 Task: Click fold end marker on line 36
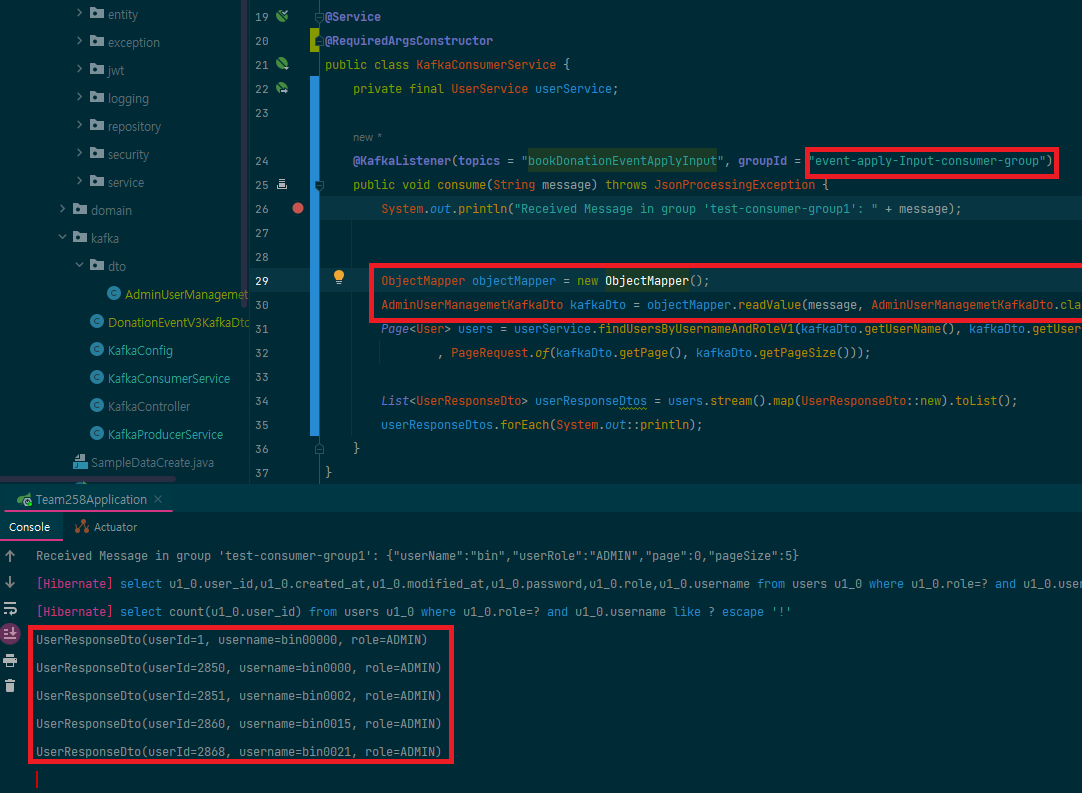point(319,449)
